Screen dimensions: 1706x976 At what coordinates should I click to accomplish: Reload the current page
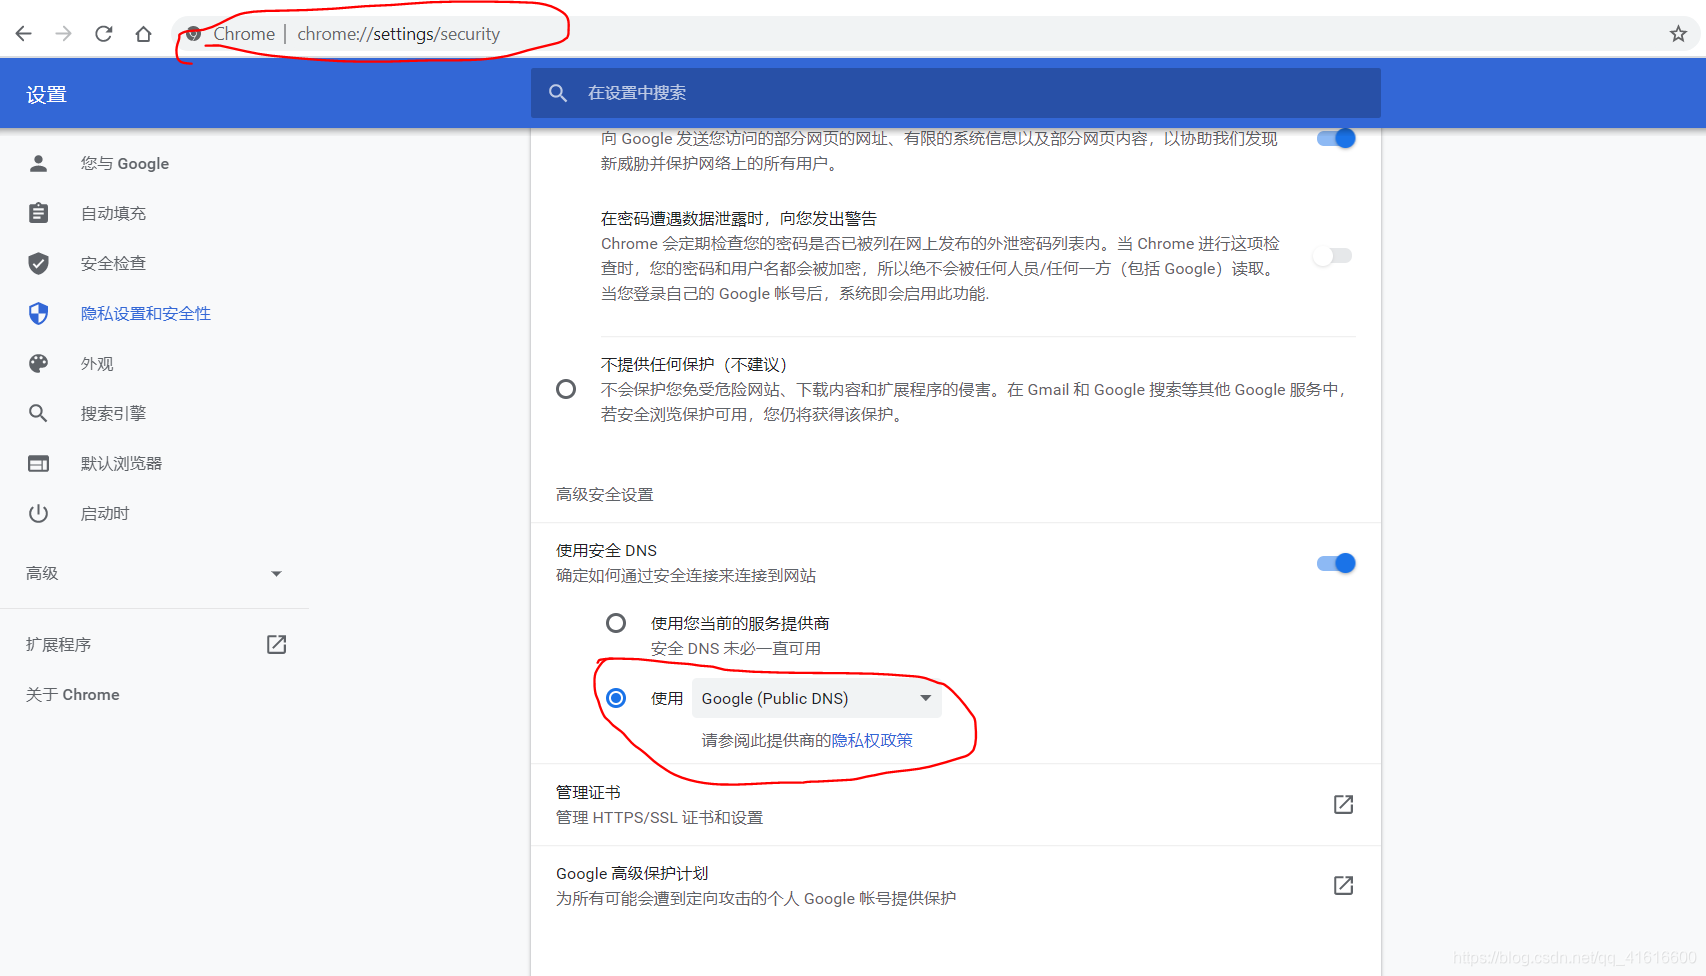click(104, 34)
